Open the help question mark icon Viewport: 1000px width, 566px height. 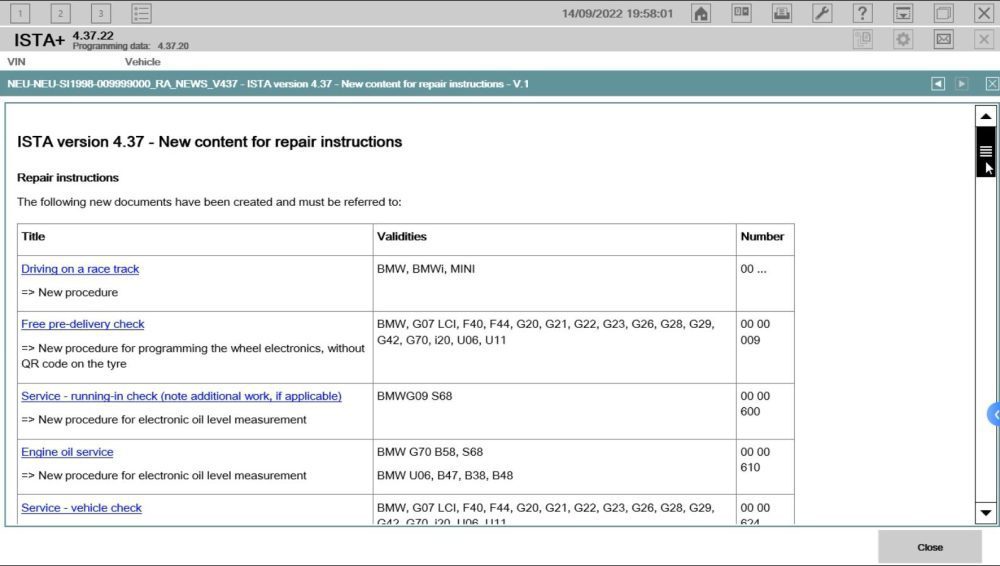862,13
